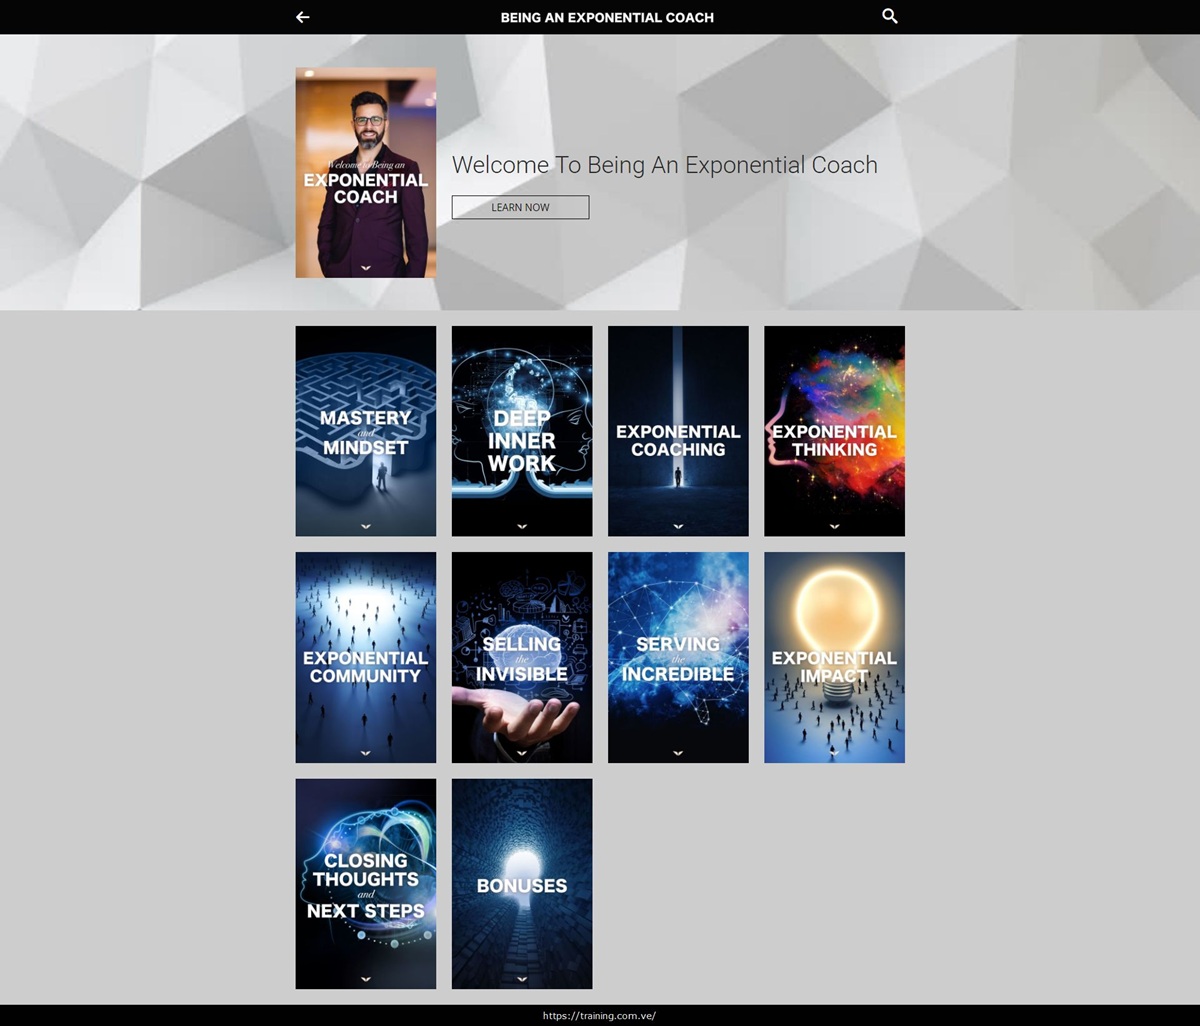The image size is (1200, 1026).
Task: Expand chevron under Deep Inner Work
Action: (x=522, y=526)
